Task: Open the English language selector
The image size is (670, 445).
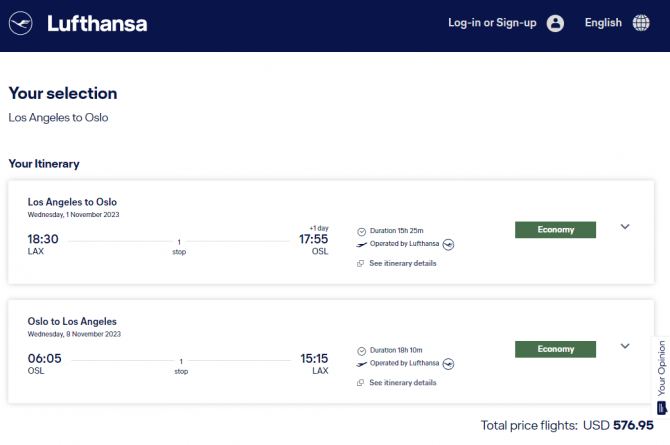Action: 603,23
